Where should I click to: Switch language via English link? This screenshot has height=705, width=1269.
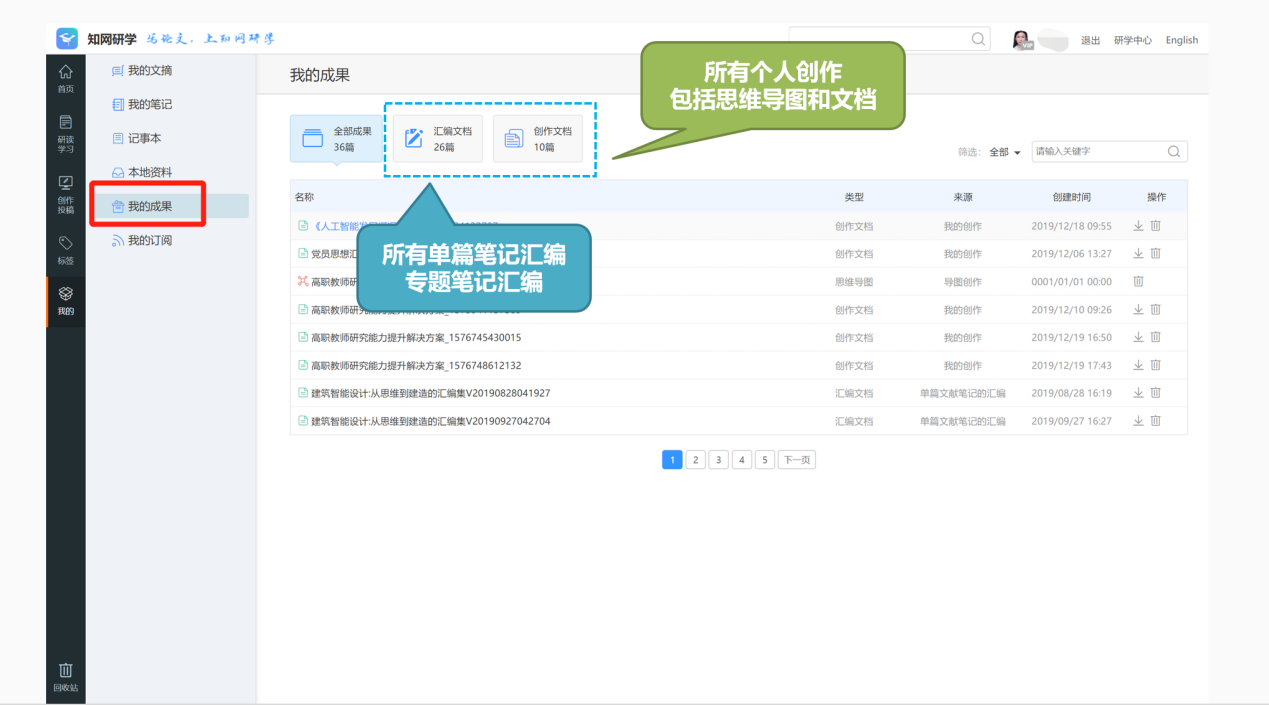click(1181, 40)
